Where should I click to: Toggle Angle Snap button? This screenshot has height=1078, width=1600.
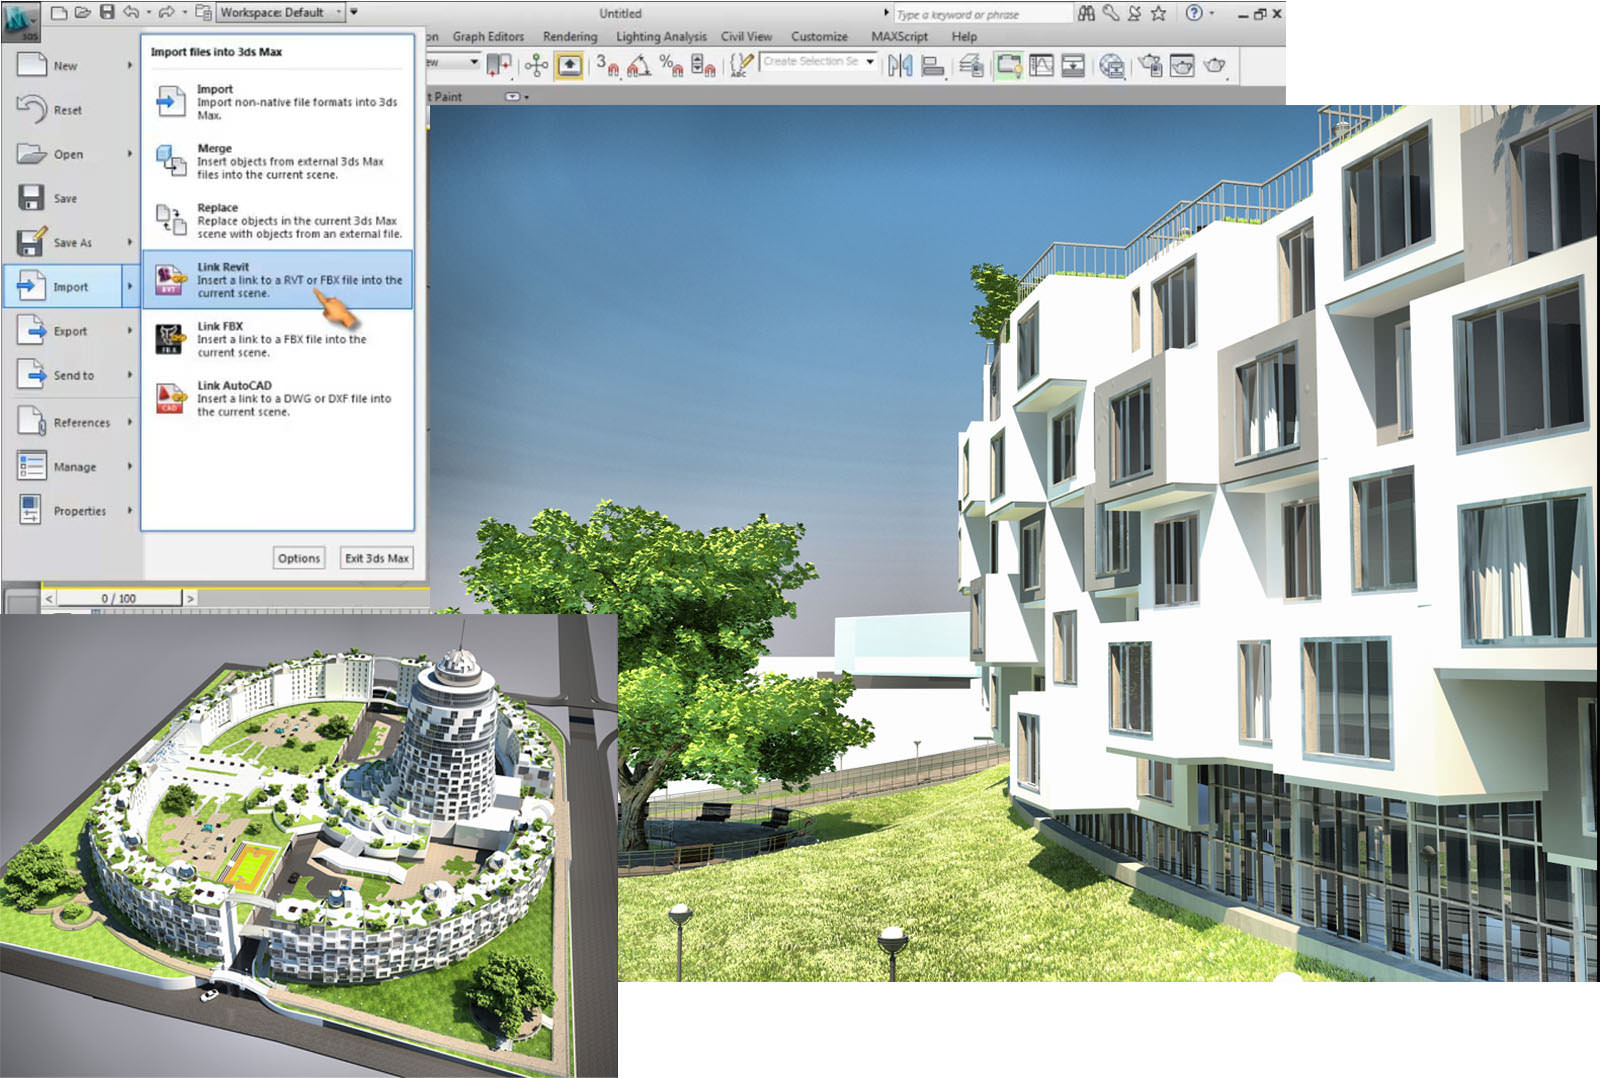click(639, 66)
